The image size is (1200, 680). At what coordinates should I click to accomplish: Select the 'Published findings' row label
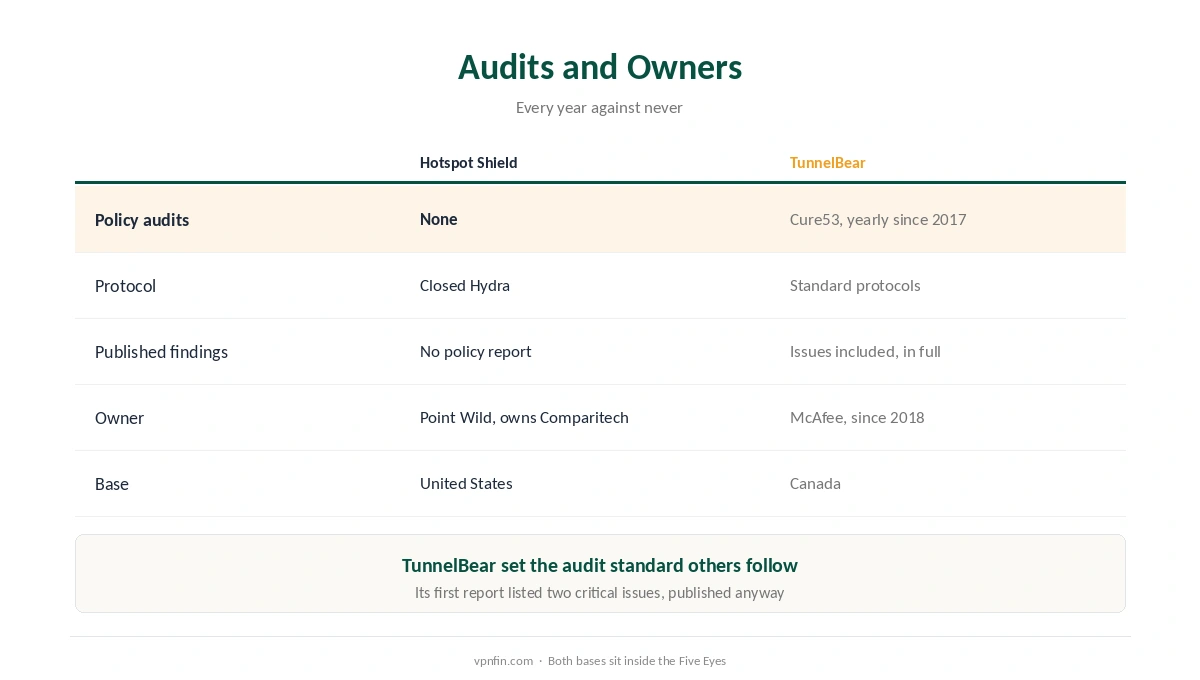point(161,352)
